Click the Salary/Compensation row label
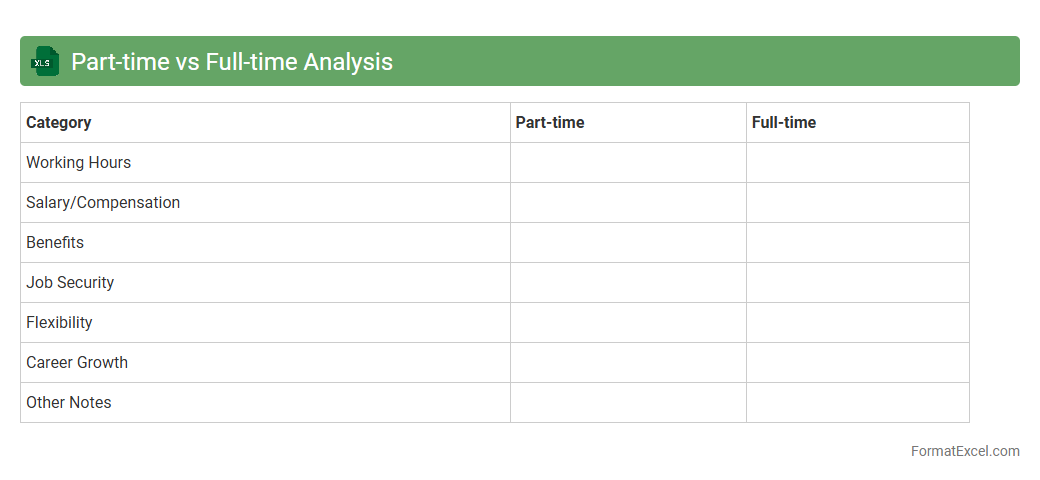The image size is (1040, 480). point(103,203)
